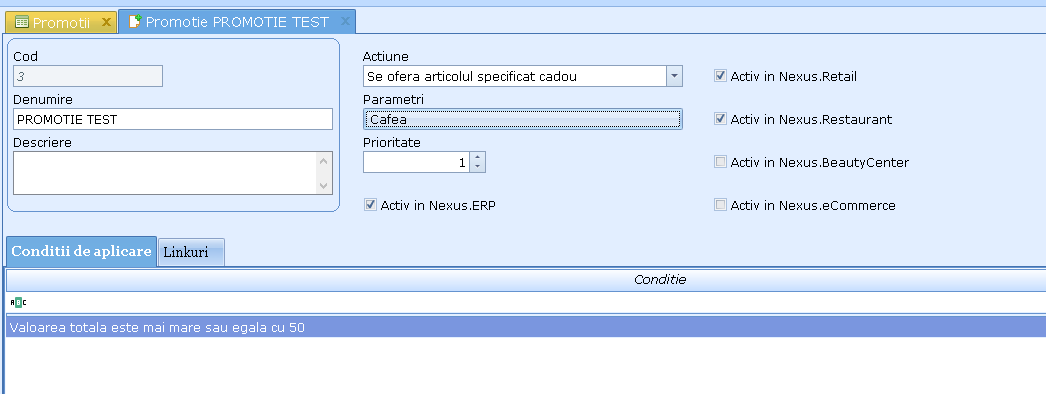Click the ABC filter icon under Conditie
1046x394 pixels.
(19, 303)
